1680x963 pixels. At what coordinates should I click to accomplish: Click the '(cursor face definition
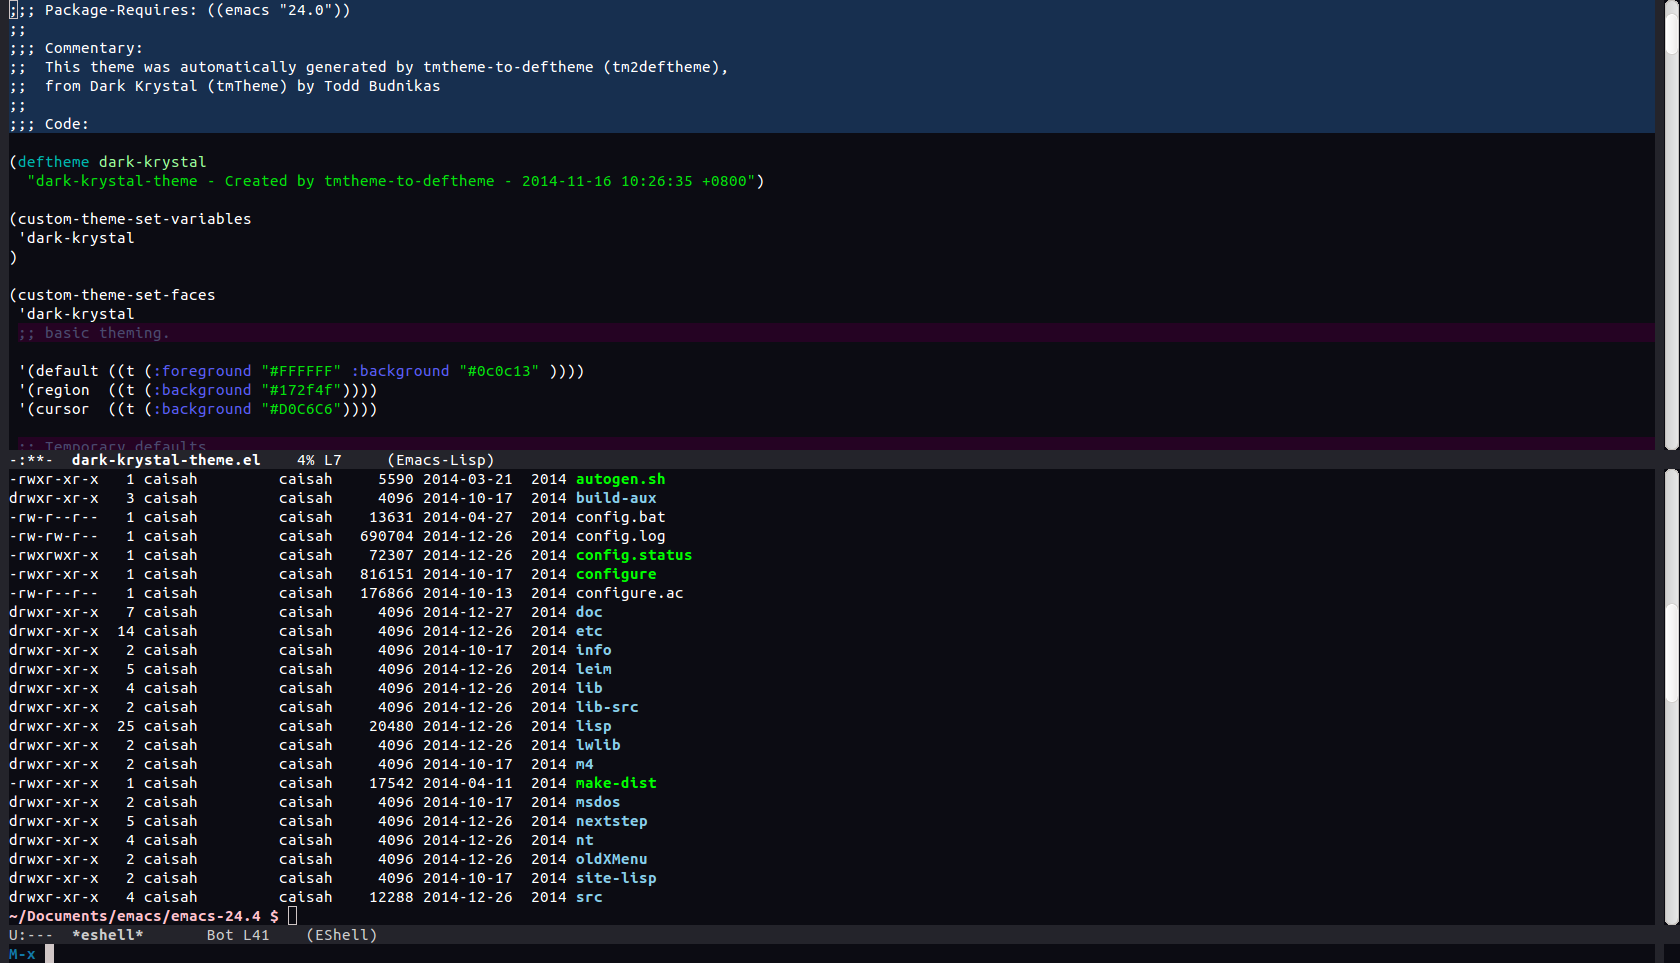pos(198,409)
